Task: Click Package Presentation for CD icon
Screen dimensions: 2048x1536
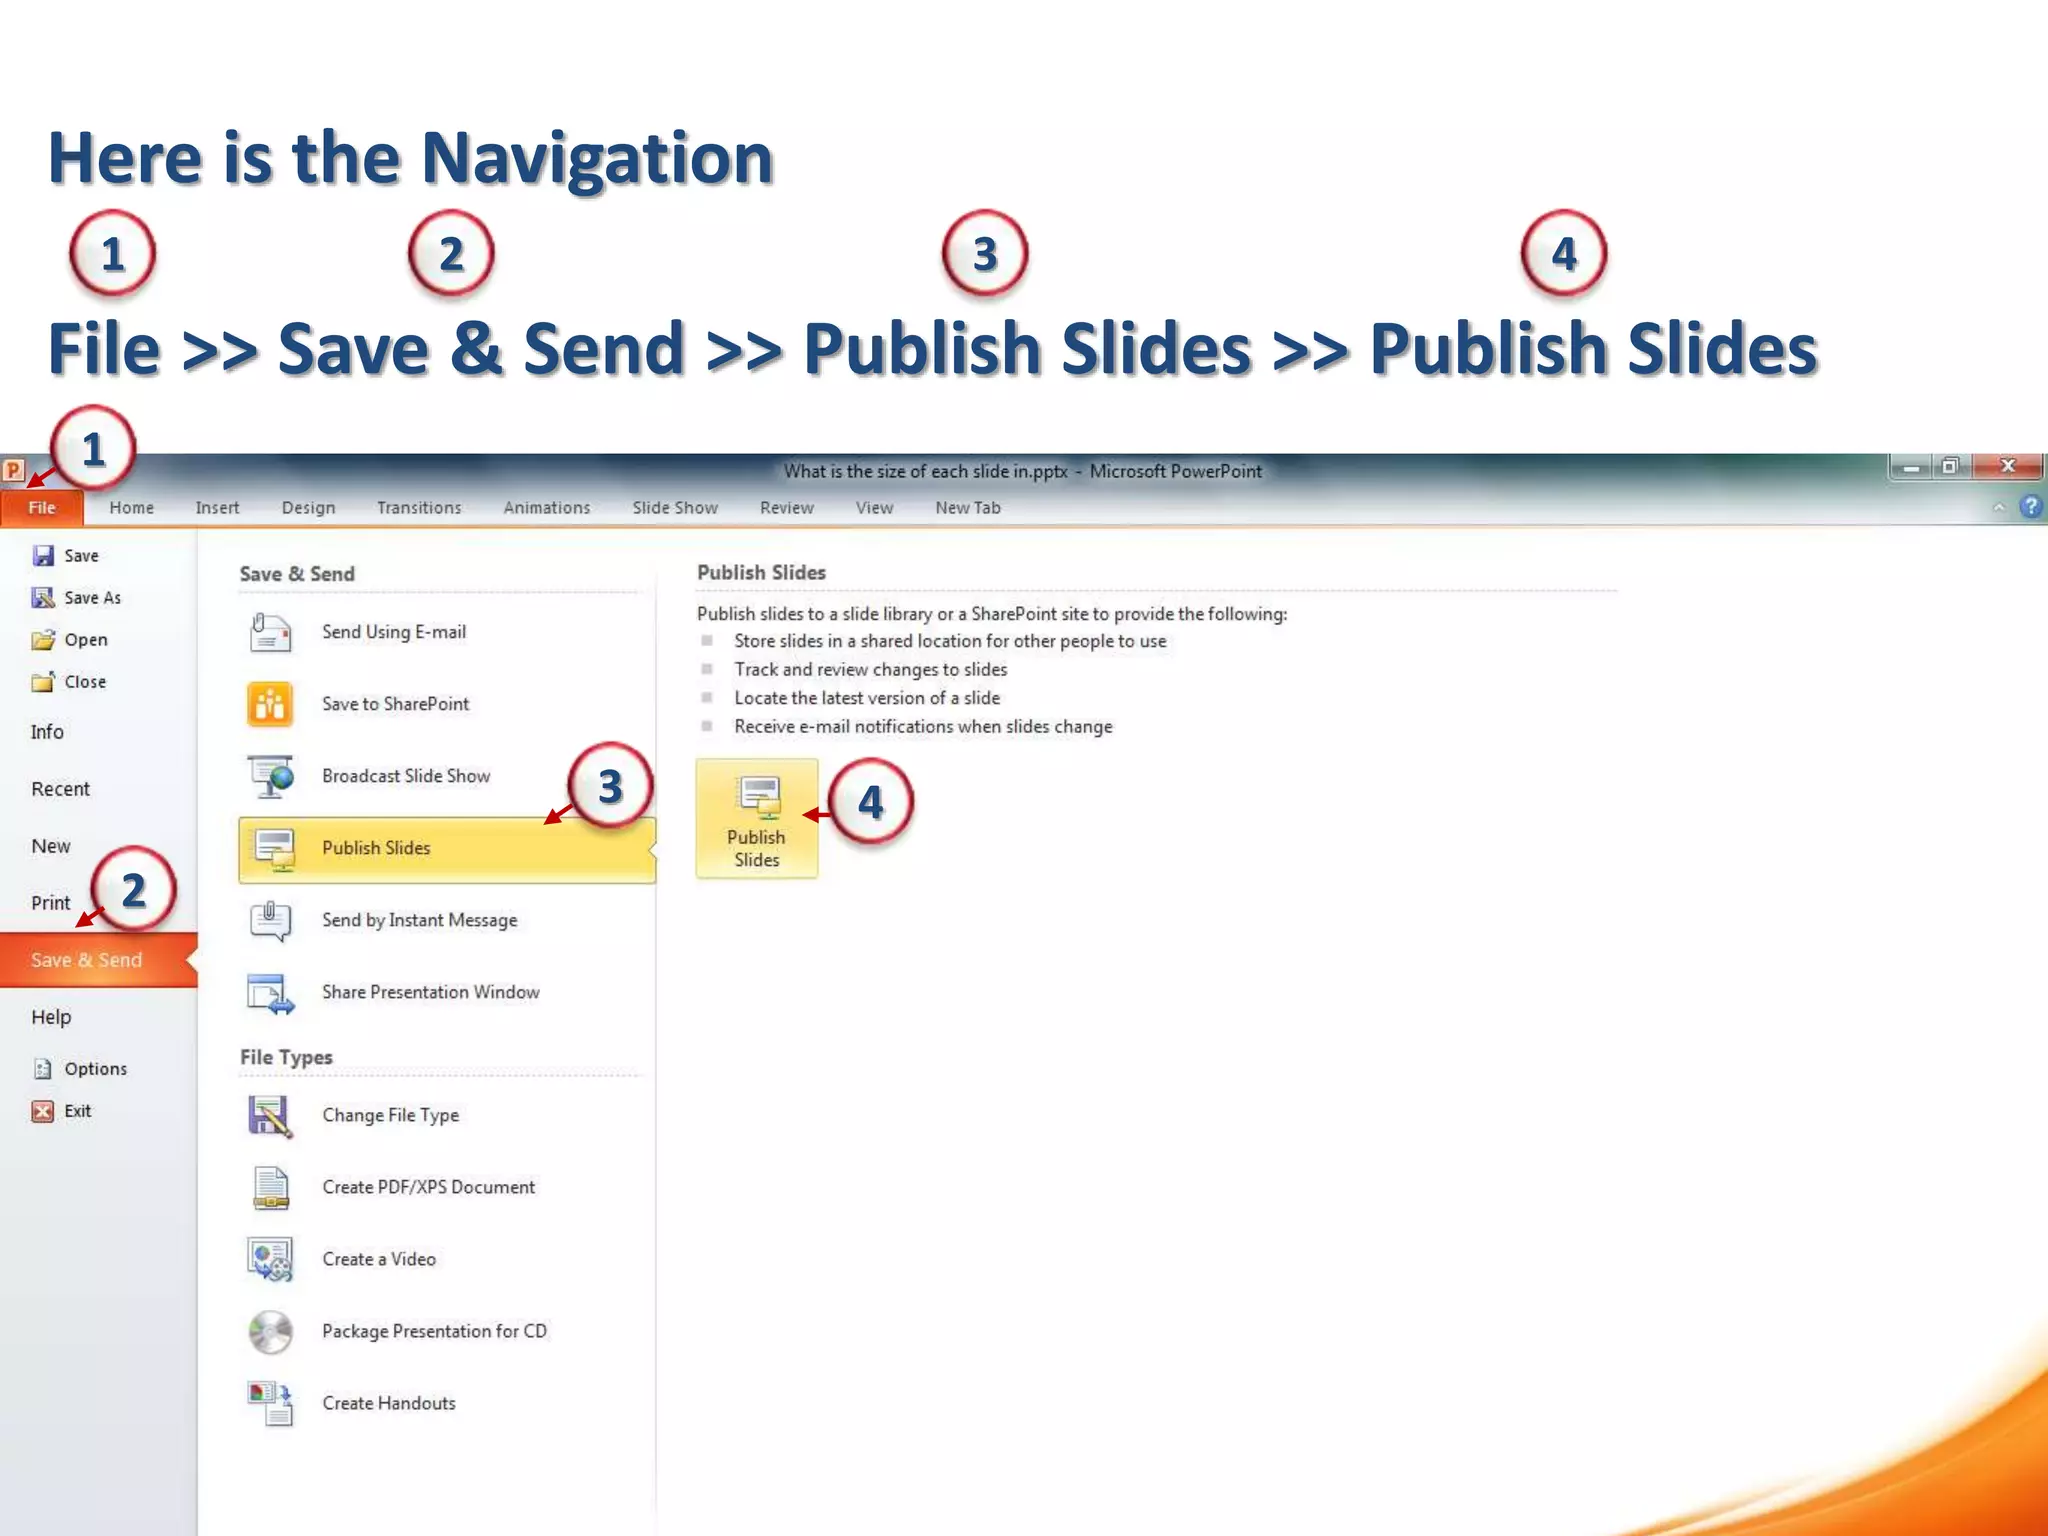Action: click(270, 1332)
